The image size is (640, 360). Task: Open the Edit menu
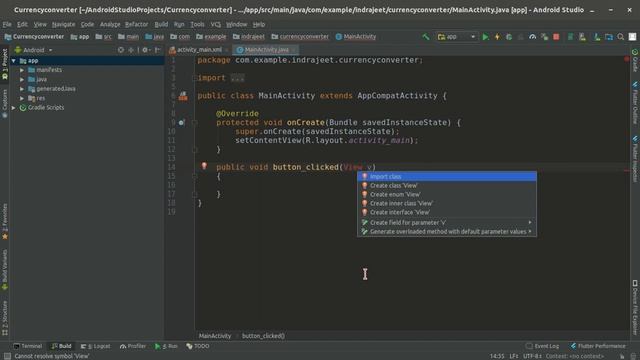click(22, 24)
